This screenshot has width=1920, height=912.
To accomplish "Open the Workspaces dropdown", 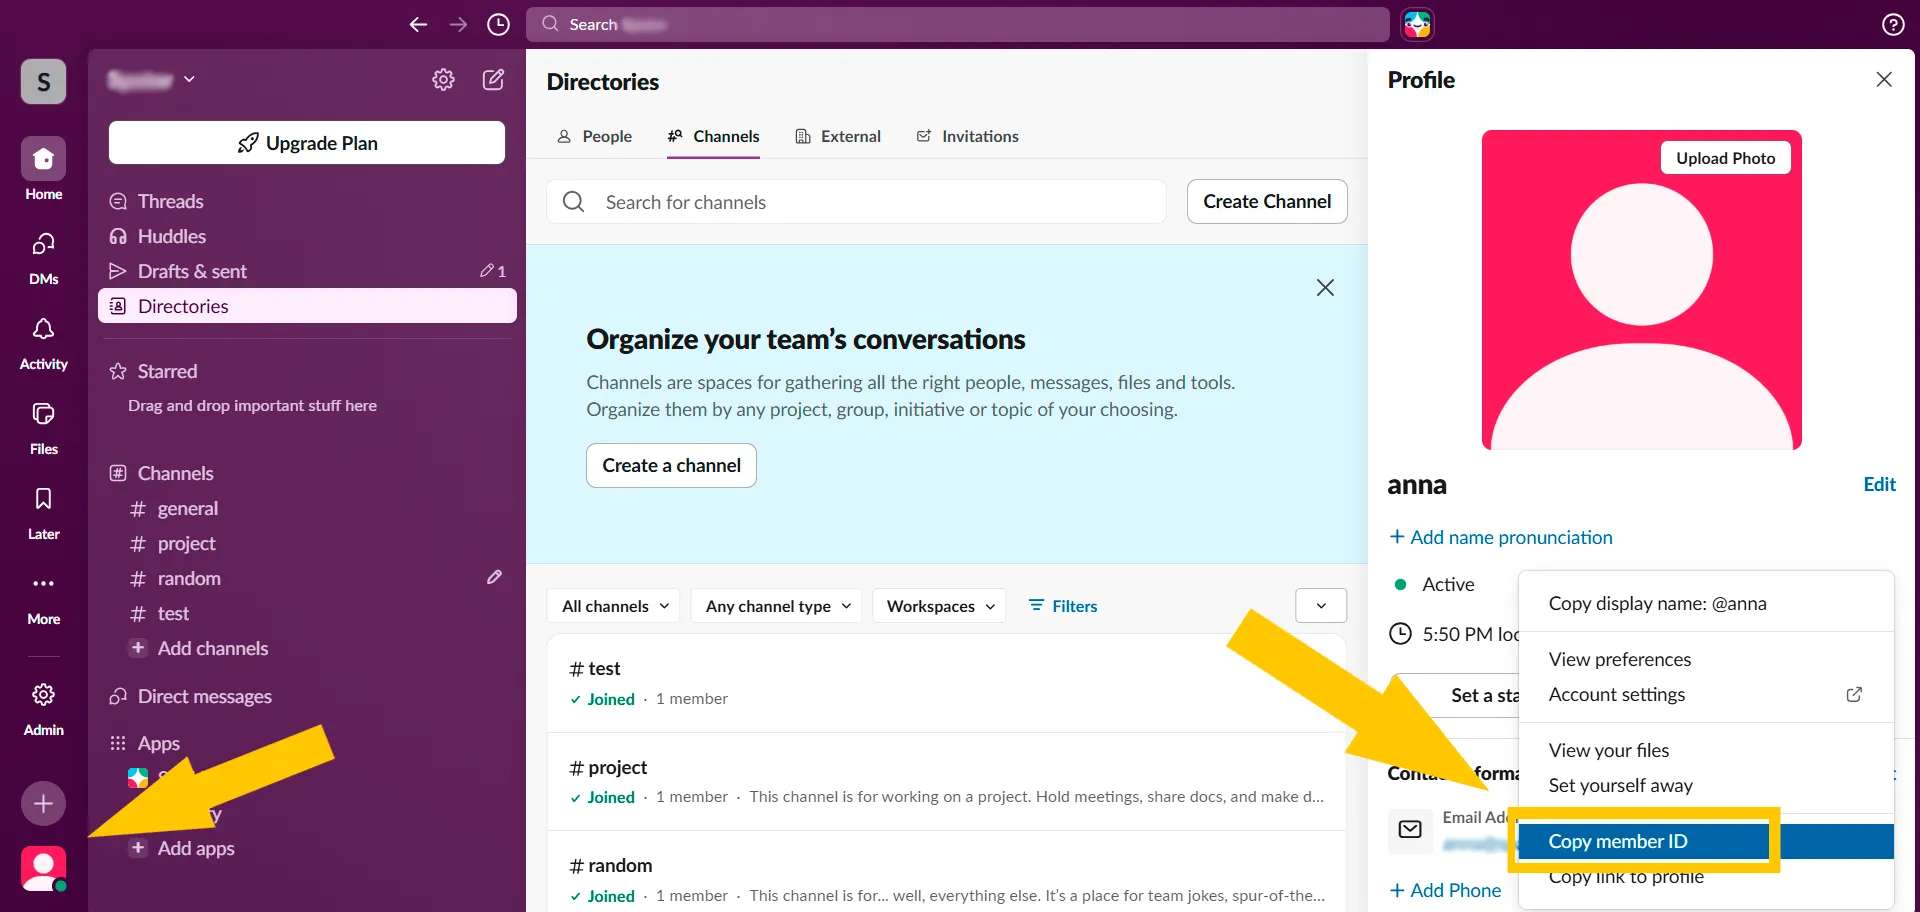I will pos(939,606).
